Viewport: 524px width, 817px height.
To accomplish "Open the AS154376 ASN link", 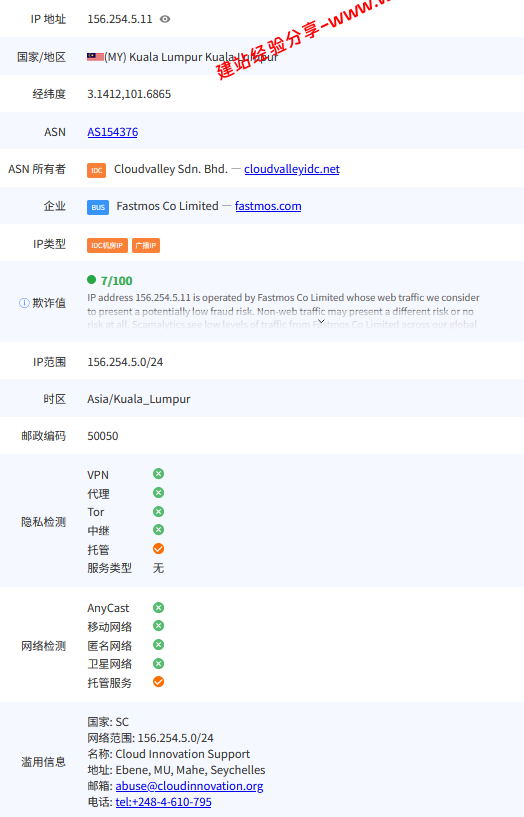I will point(113,132).
